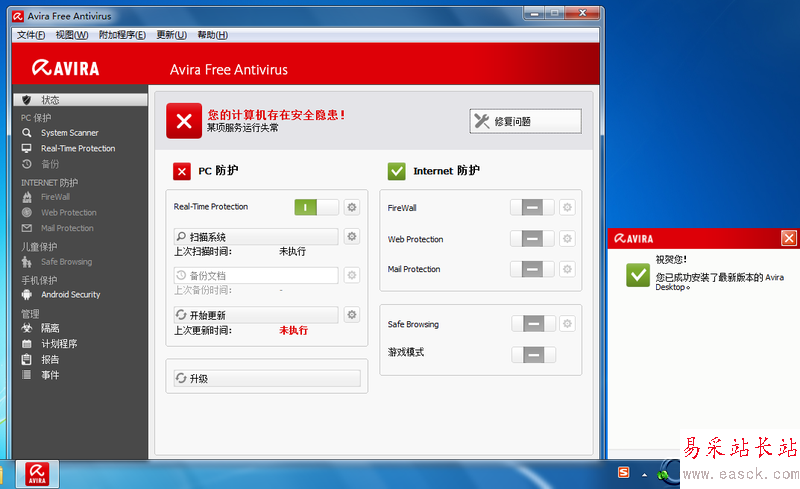The width and height of the screenshot is (800, 489).
Task: Toggle the Web Protection switch
Action: (x=532, y=238)
